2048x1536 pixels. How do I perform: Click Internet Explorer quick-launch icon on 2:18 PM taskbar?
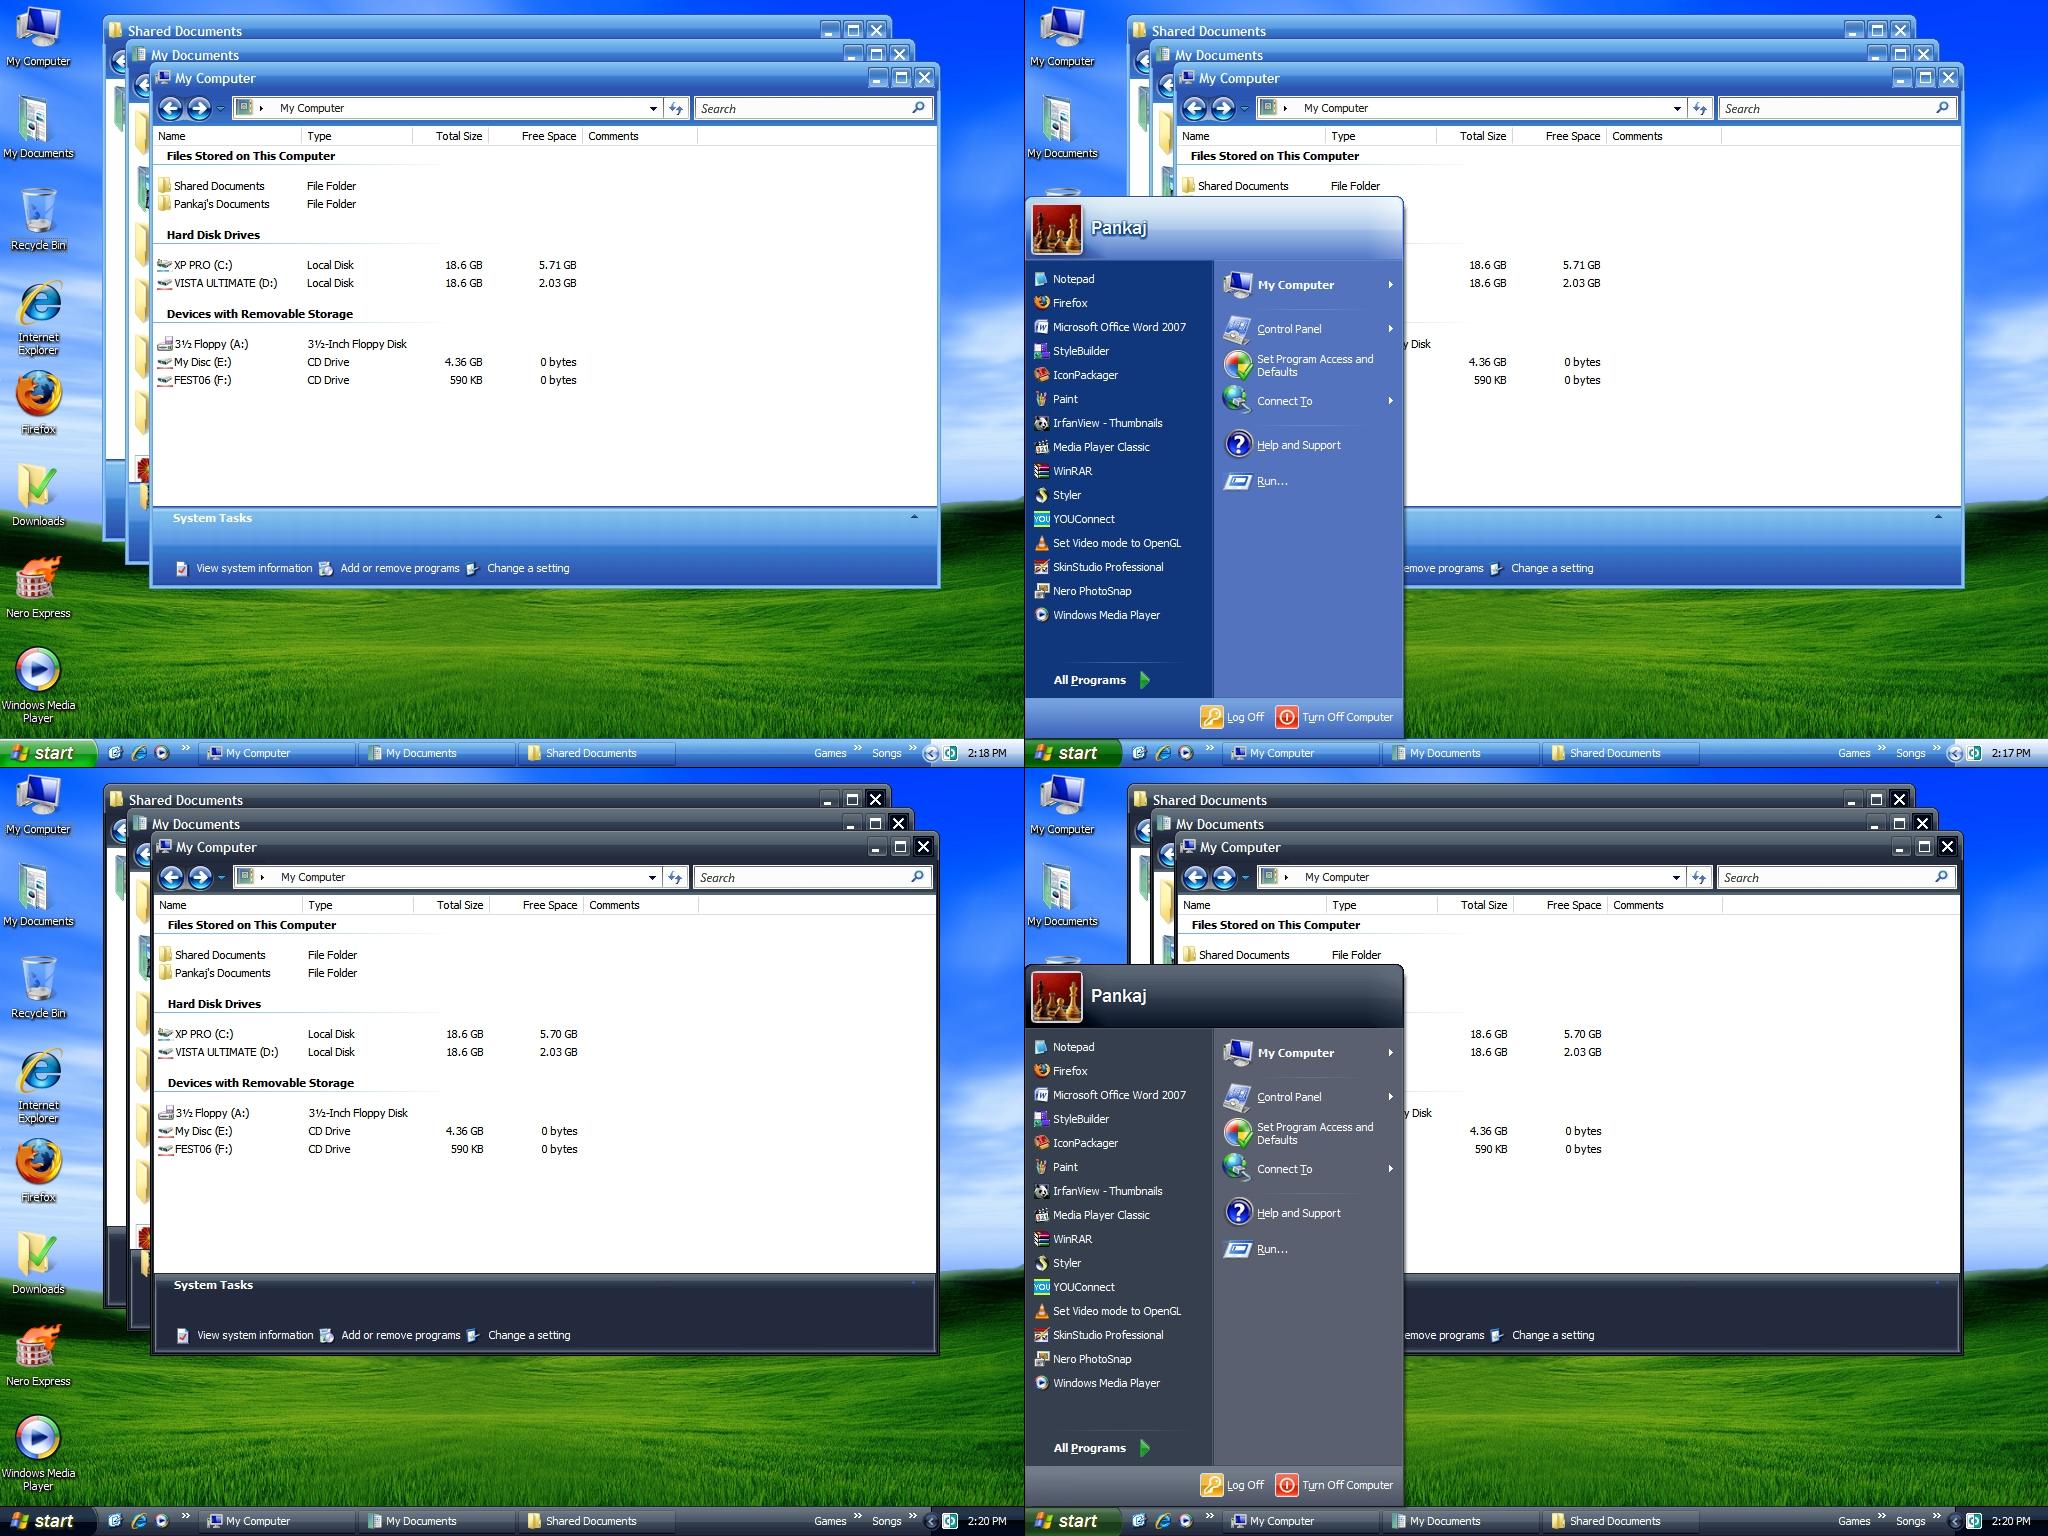click(x=139, y=753)
